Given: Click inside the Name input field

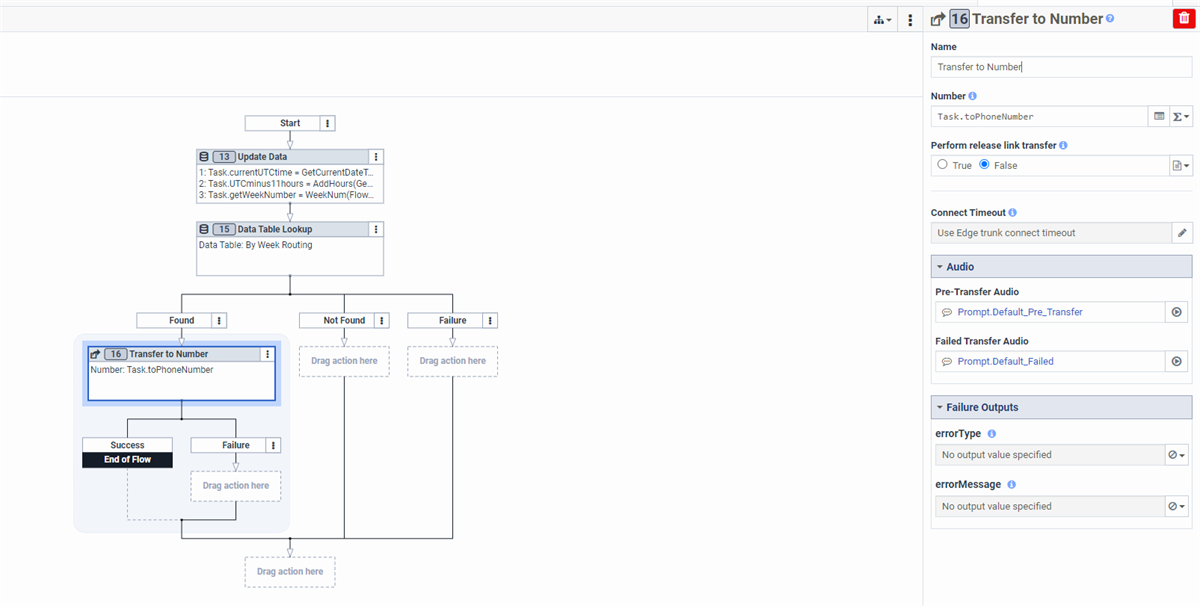Looking at the screenshot, I should 1060,67.
